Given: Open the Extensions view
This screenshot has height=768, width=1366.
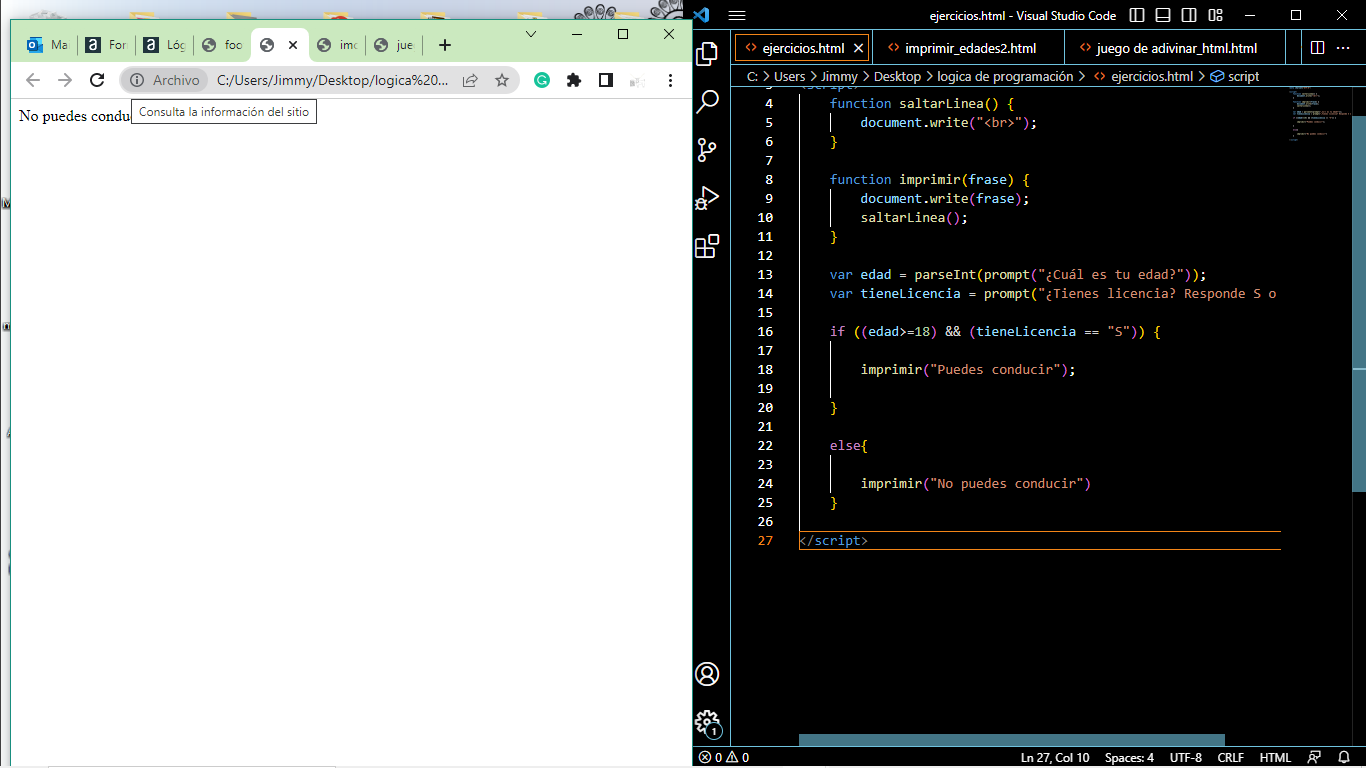Looking at the screenshot, I should tap(707, 246).
